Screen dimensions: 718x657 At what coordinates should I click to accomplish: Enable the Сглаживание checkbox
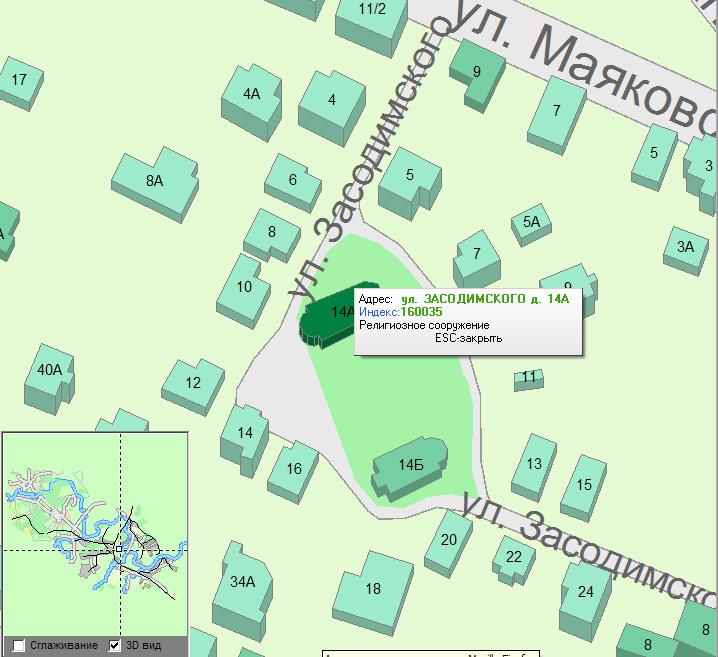[18, 646]
